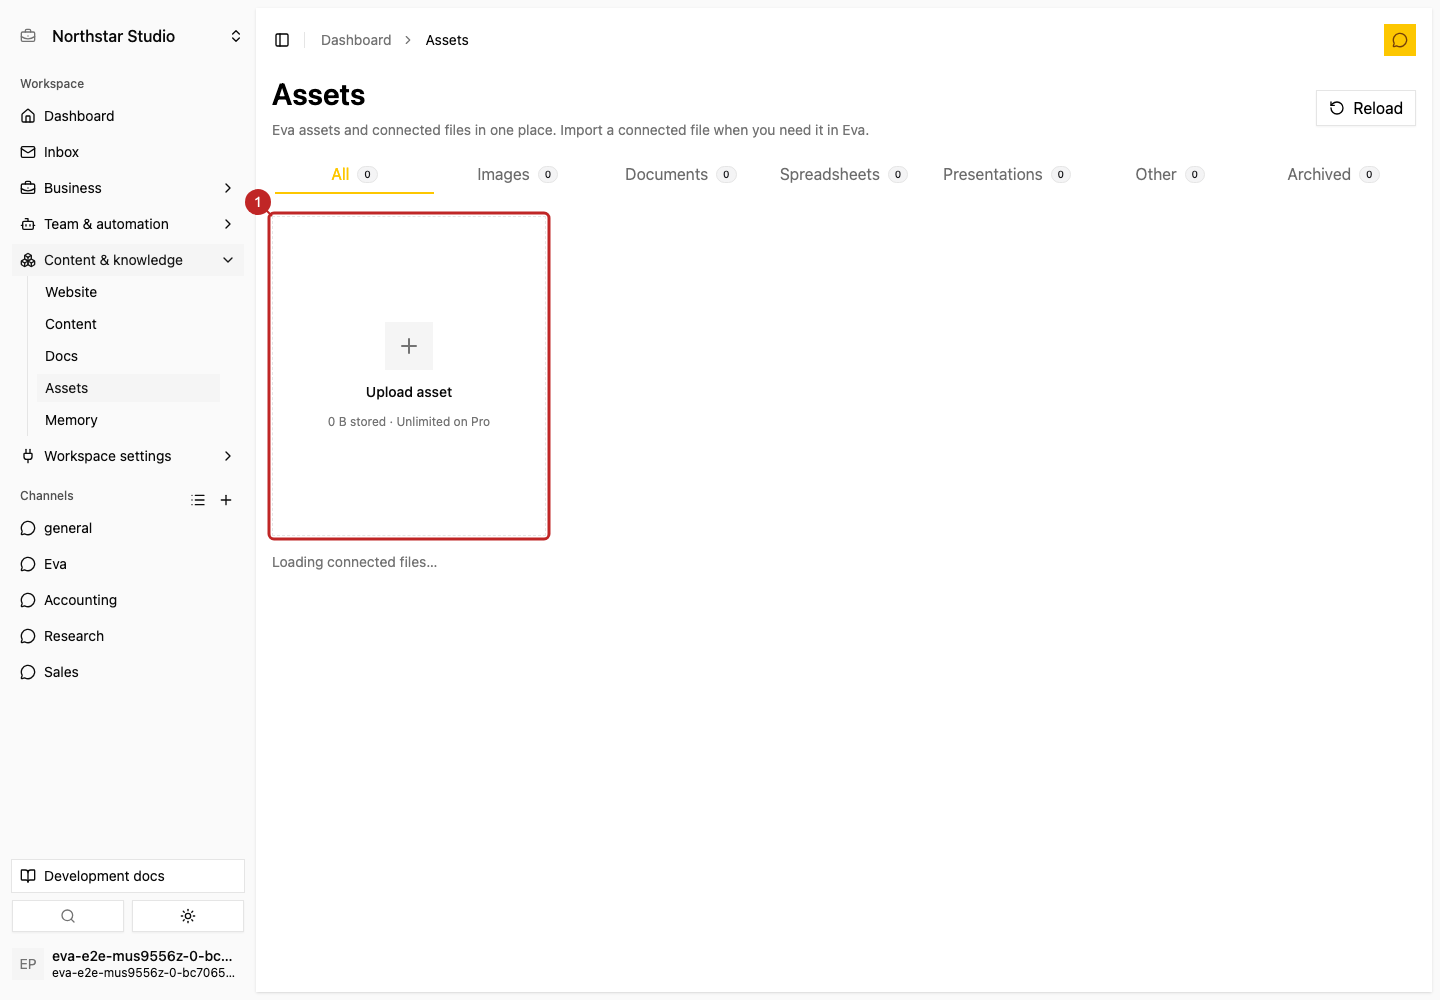Screen dimensions: 1440x1000
Task: Click the Reload button
Action: coord(1366,108)
